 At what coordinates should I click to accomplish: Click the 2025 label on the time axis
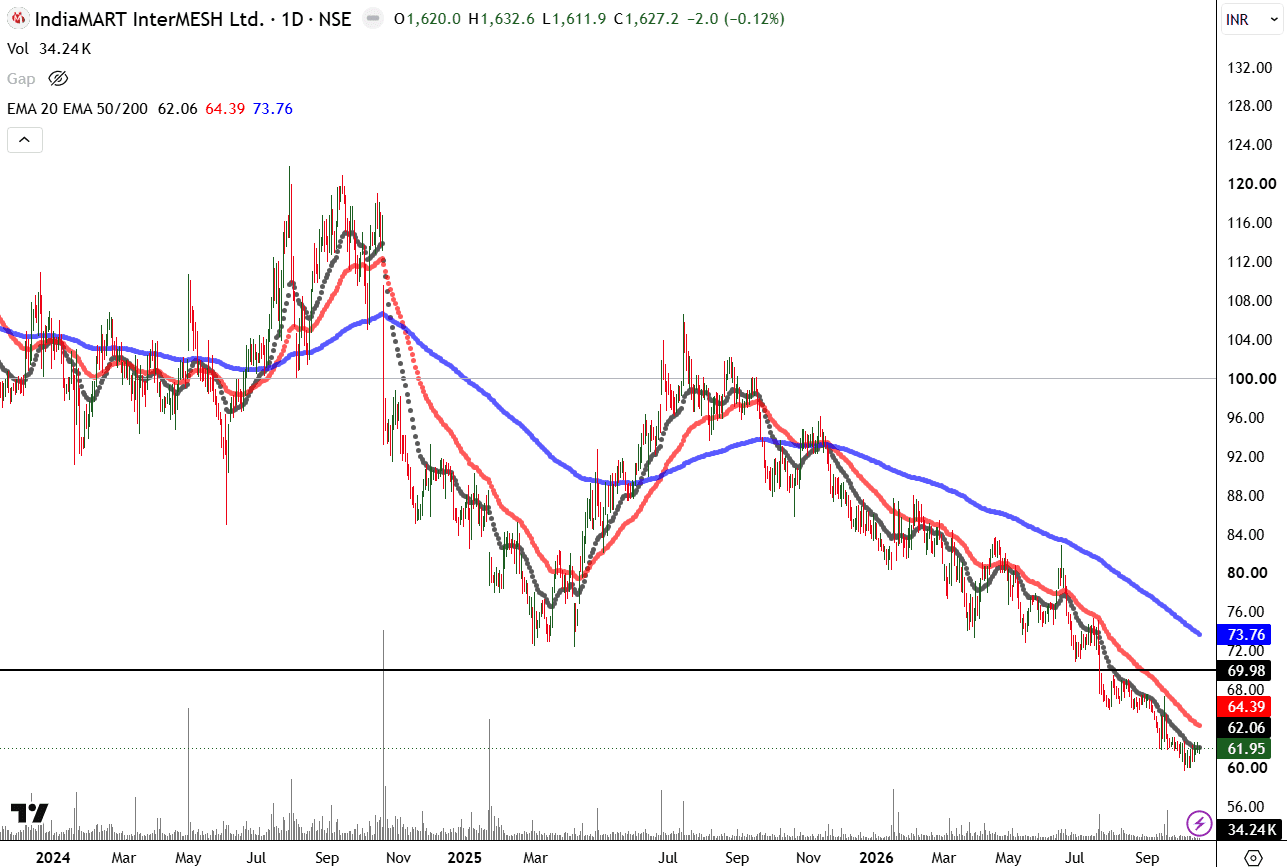(465, 857)
